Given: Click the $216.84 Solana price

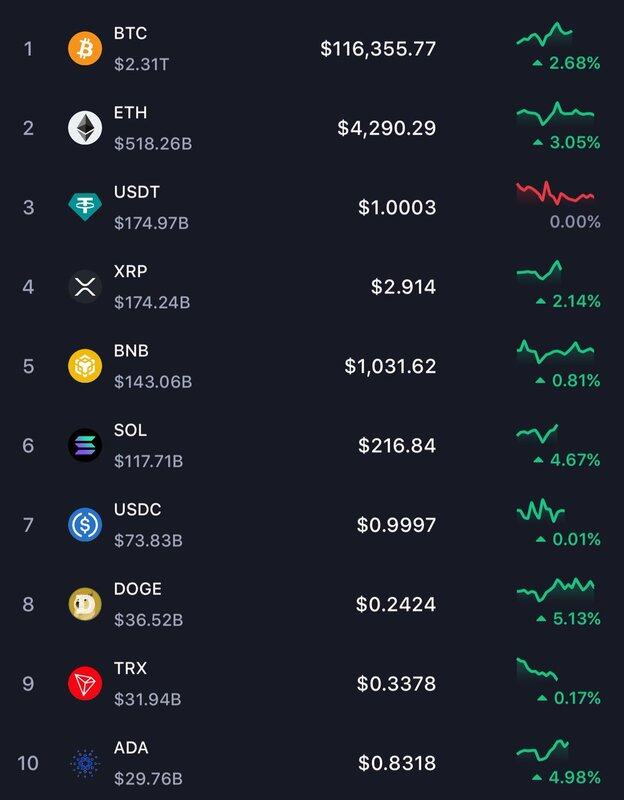Looking at the screenshot, I should coord(397,445).
